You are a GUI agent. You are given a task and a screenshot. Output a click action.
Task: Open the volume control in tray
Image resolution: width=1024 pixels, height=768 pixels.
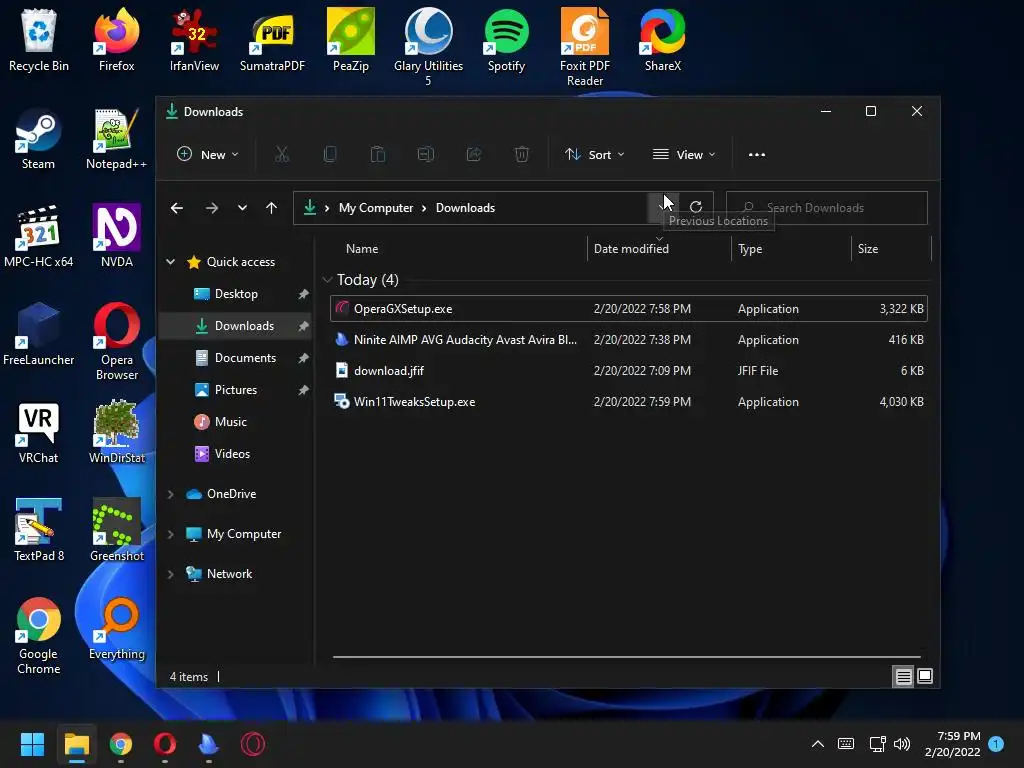(902, 744)
